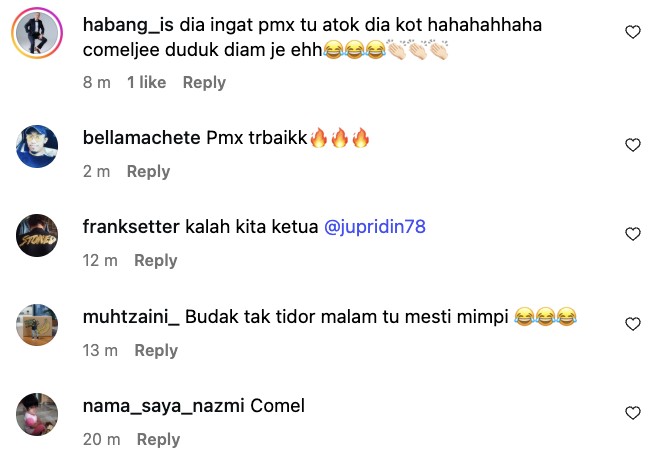Reply to habang_is comment

204,83
